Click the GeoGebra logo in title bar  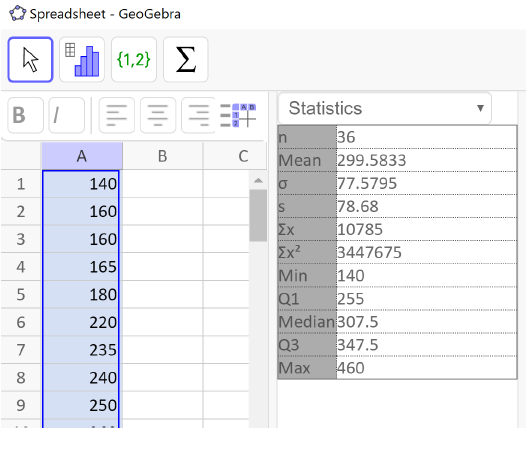click(18, 14)
